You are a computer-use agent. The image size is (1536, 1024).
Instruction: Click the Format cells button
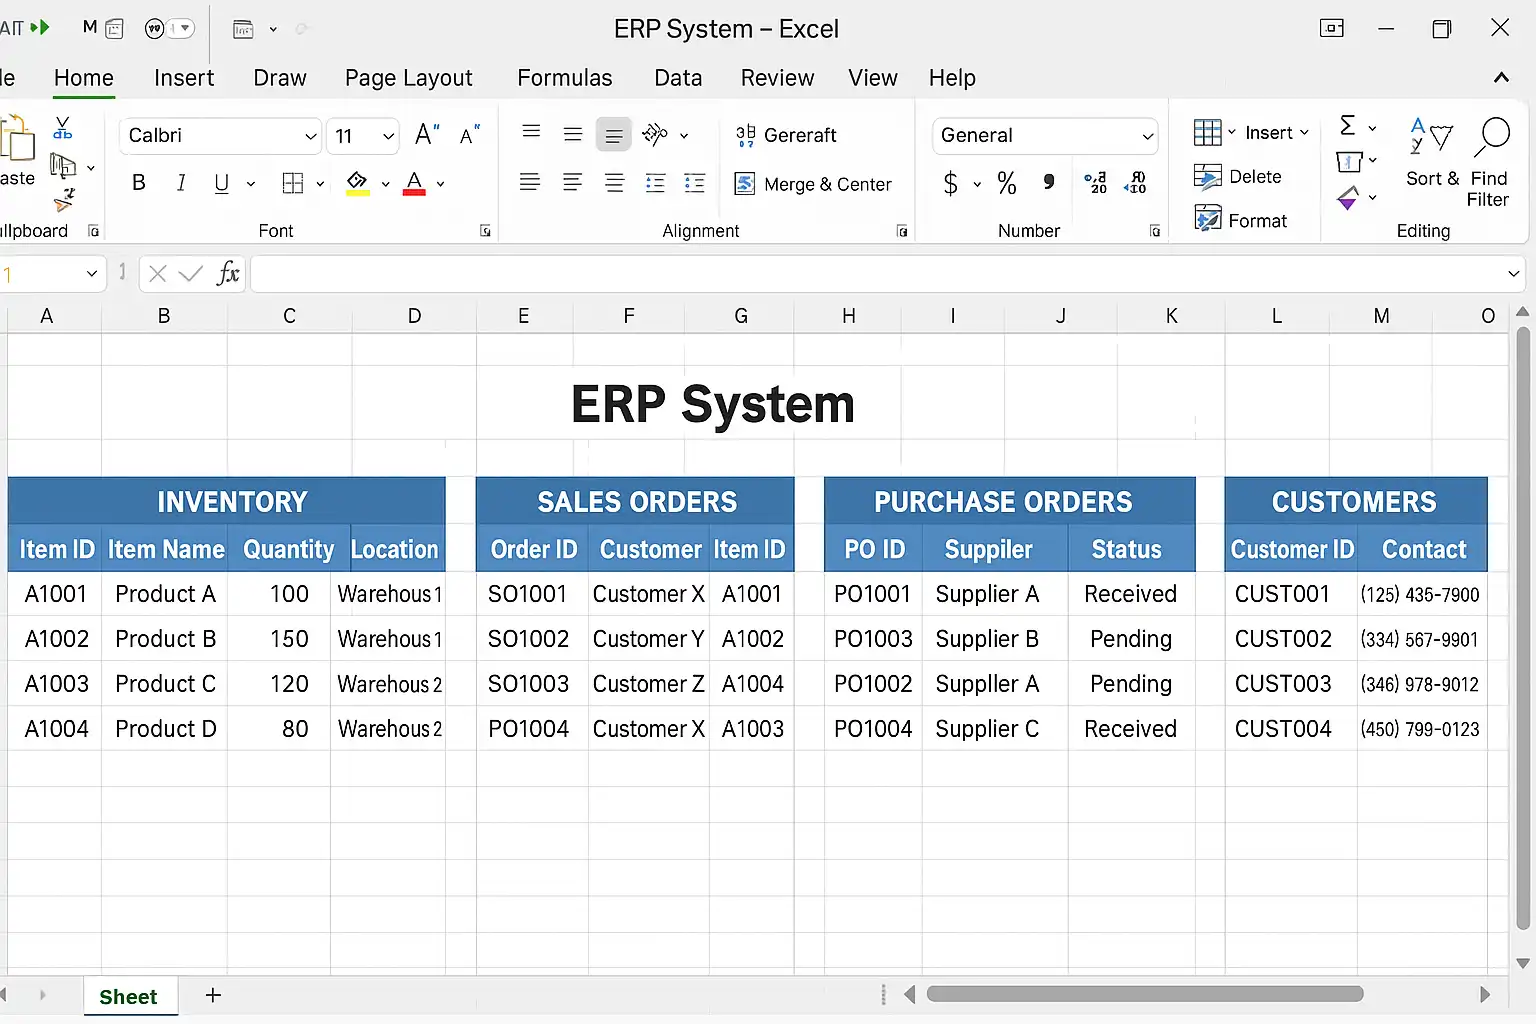(x=1241, y=220)
